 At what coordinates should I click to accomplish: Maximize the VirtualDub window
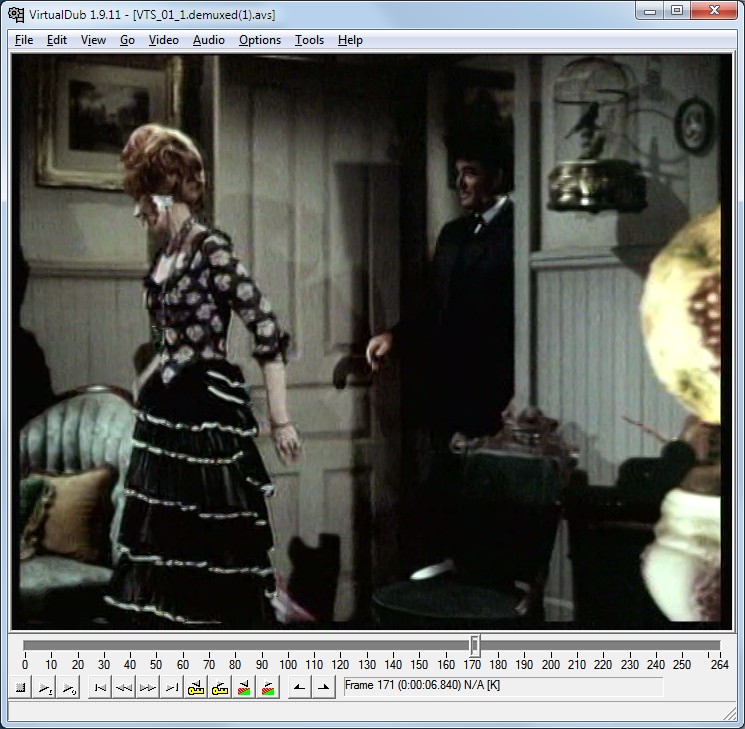(677, 10)
